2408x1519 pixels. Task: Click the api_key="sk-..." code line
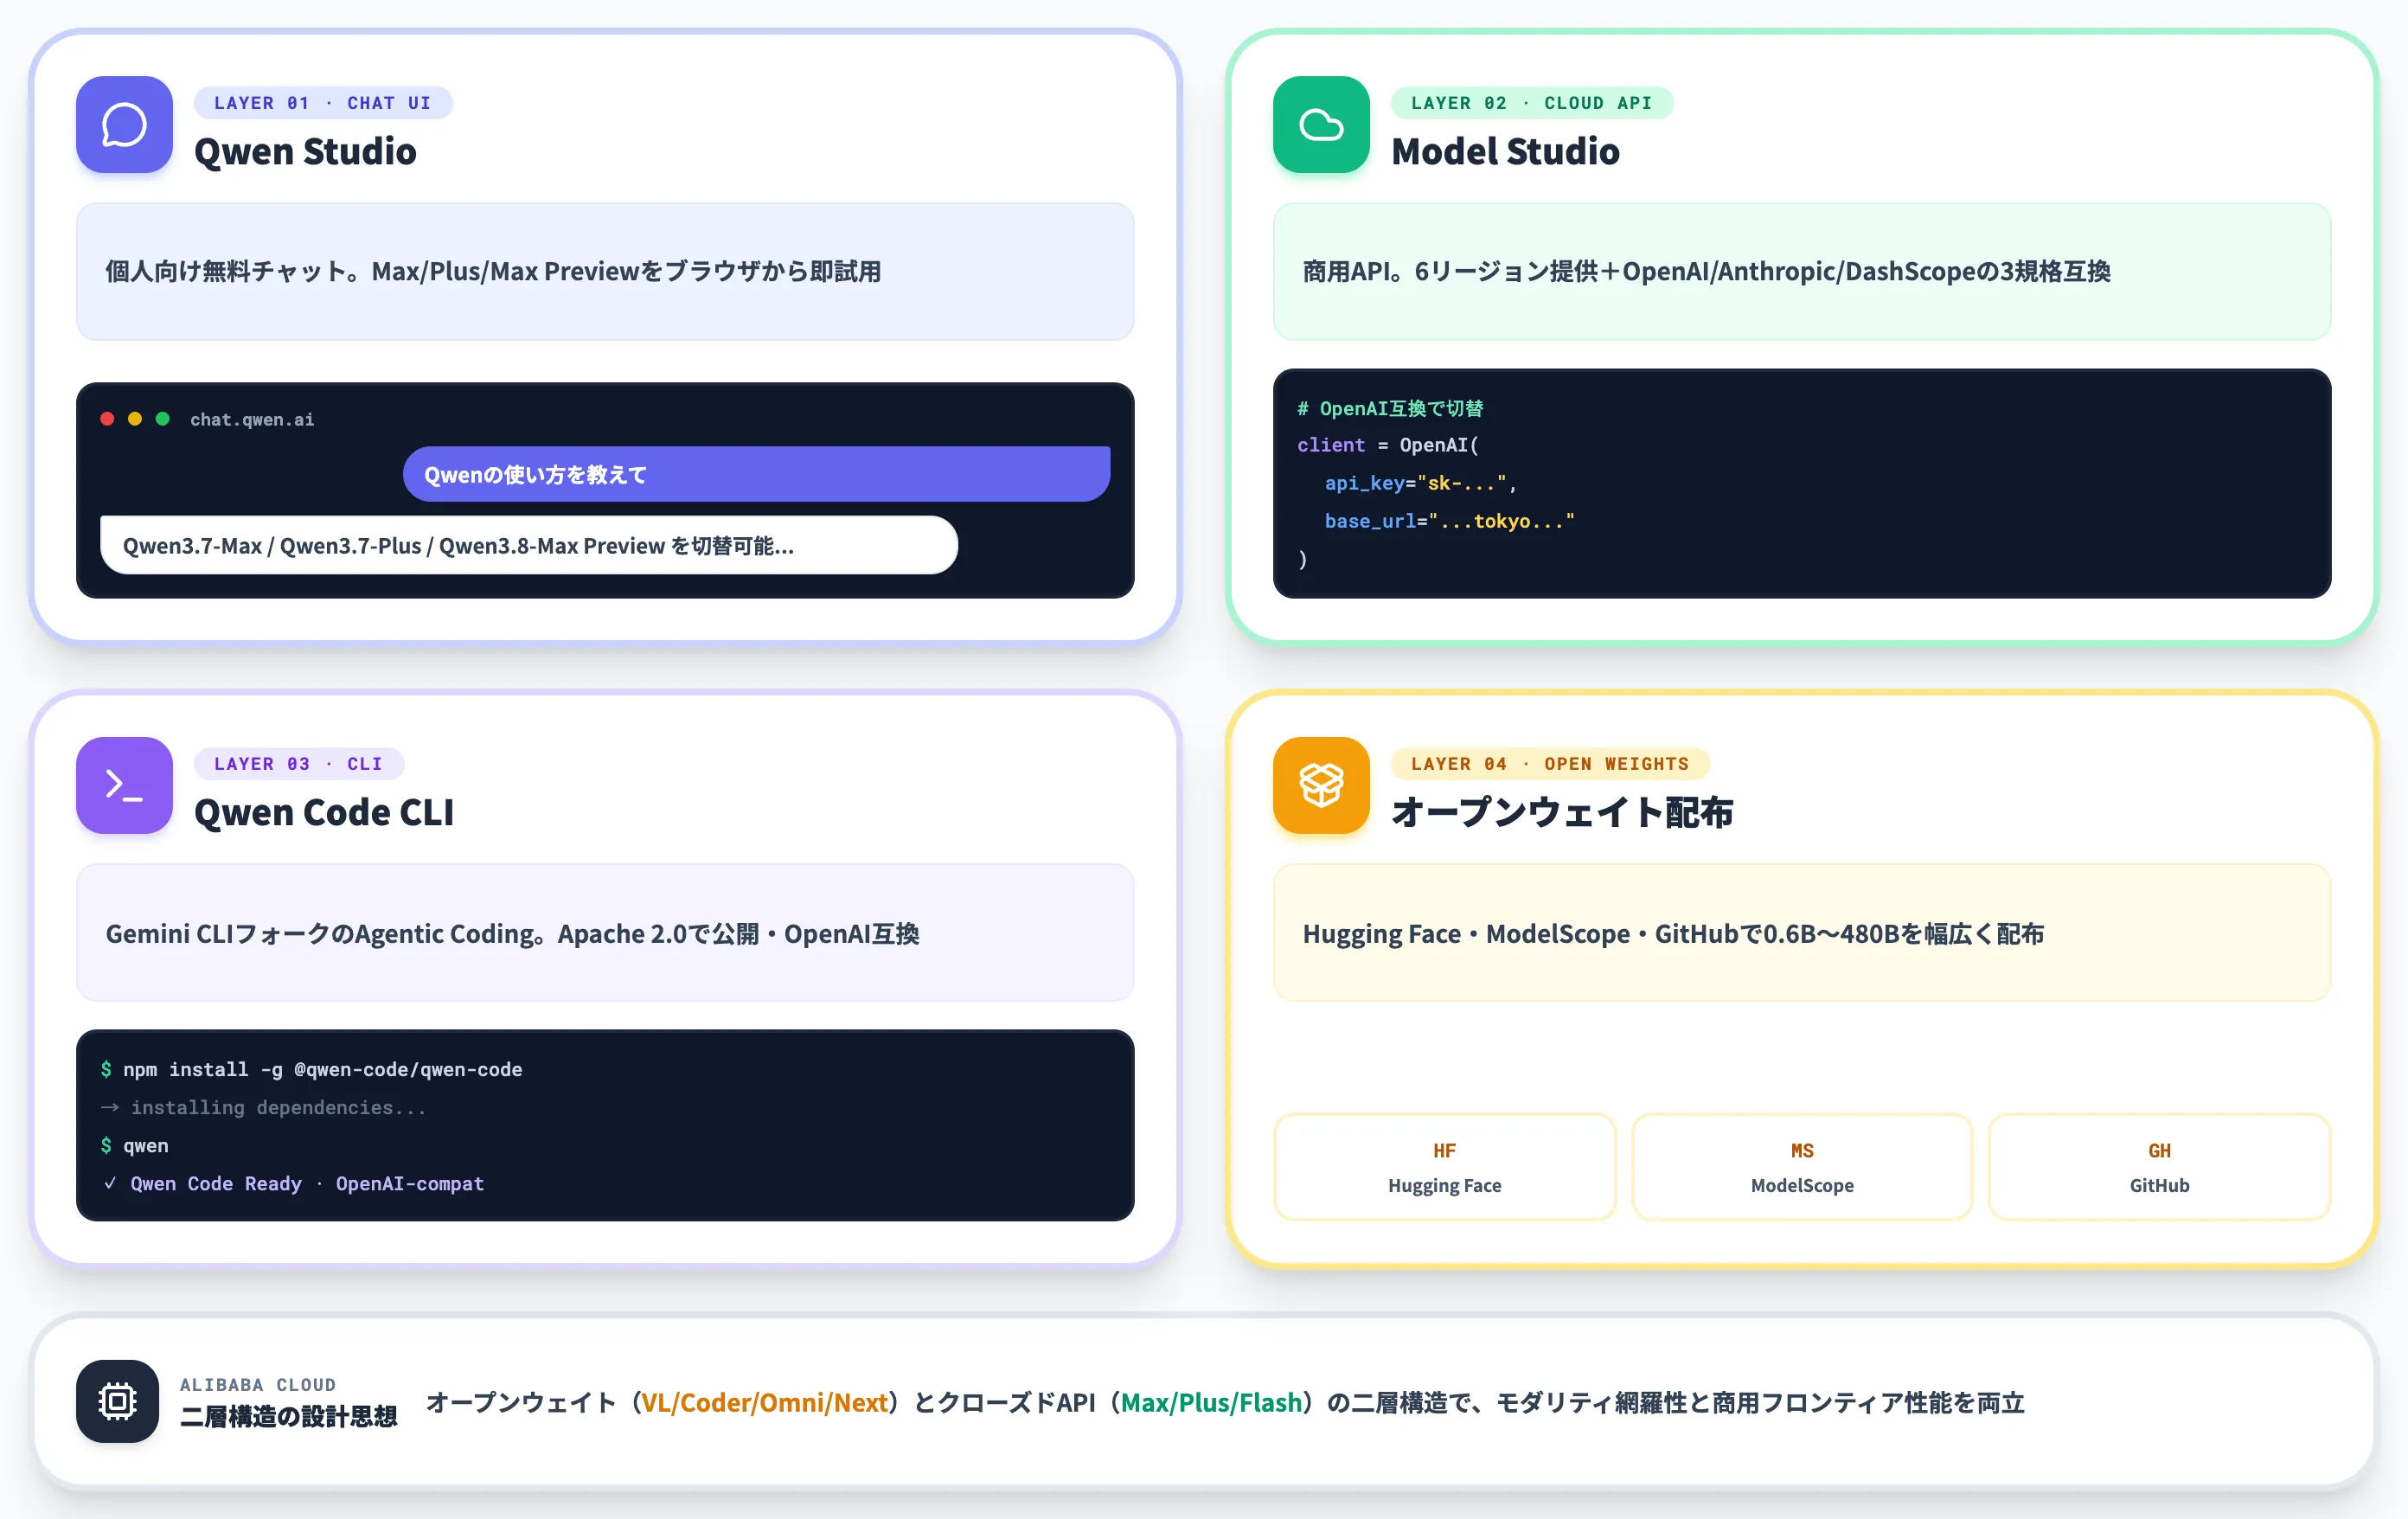[1420, 484]
